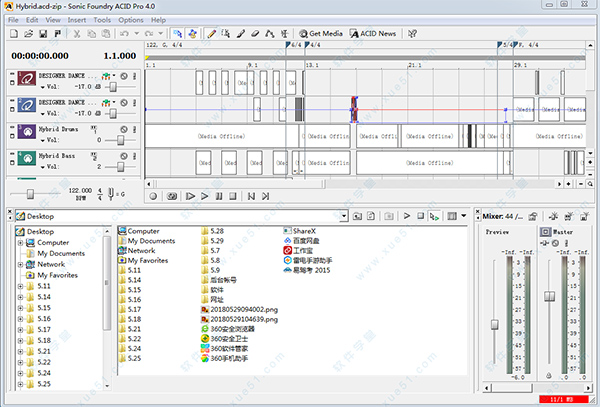Expand the 5.11 folder in tree
Image resolution: width=600 pixels, height=407 pixels.
(21, 286)
